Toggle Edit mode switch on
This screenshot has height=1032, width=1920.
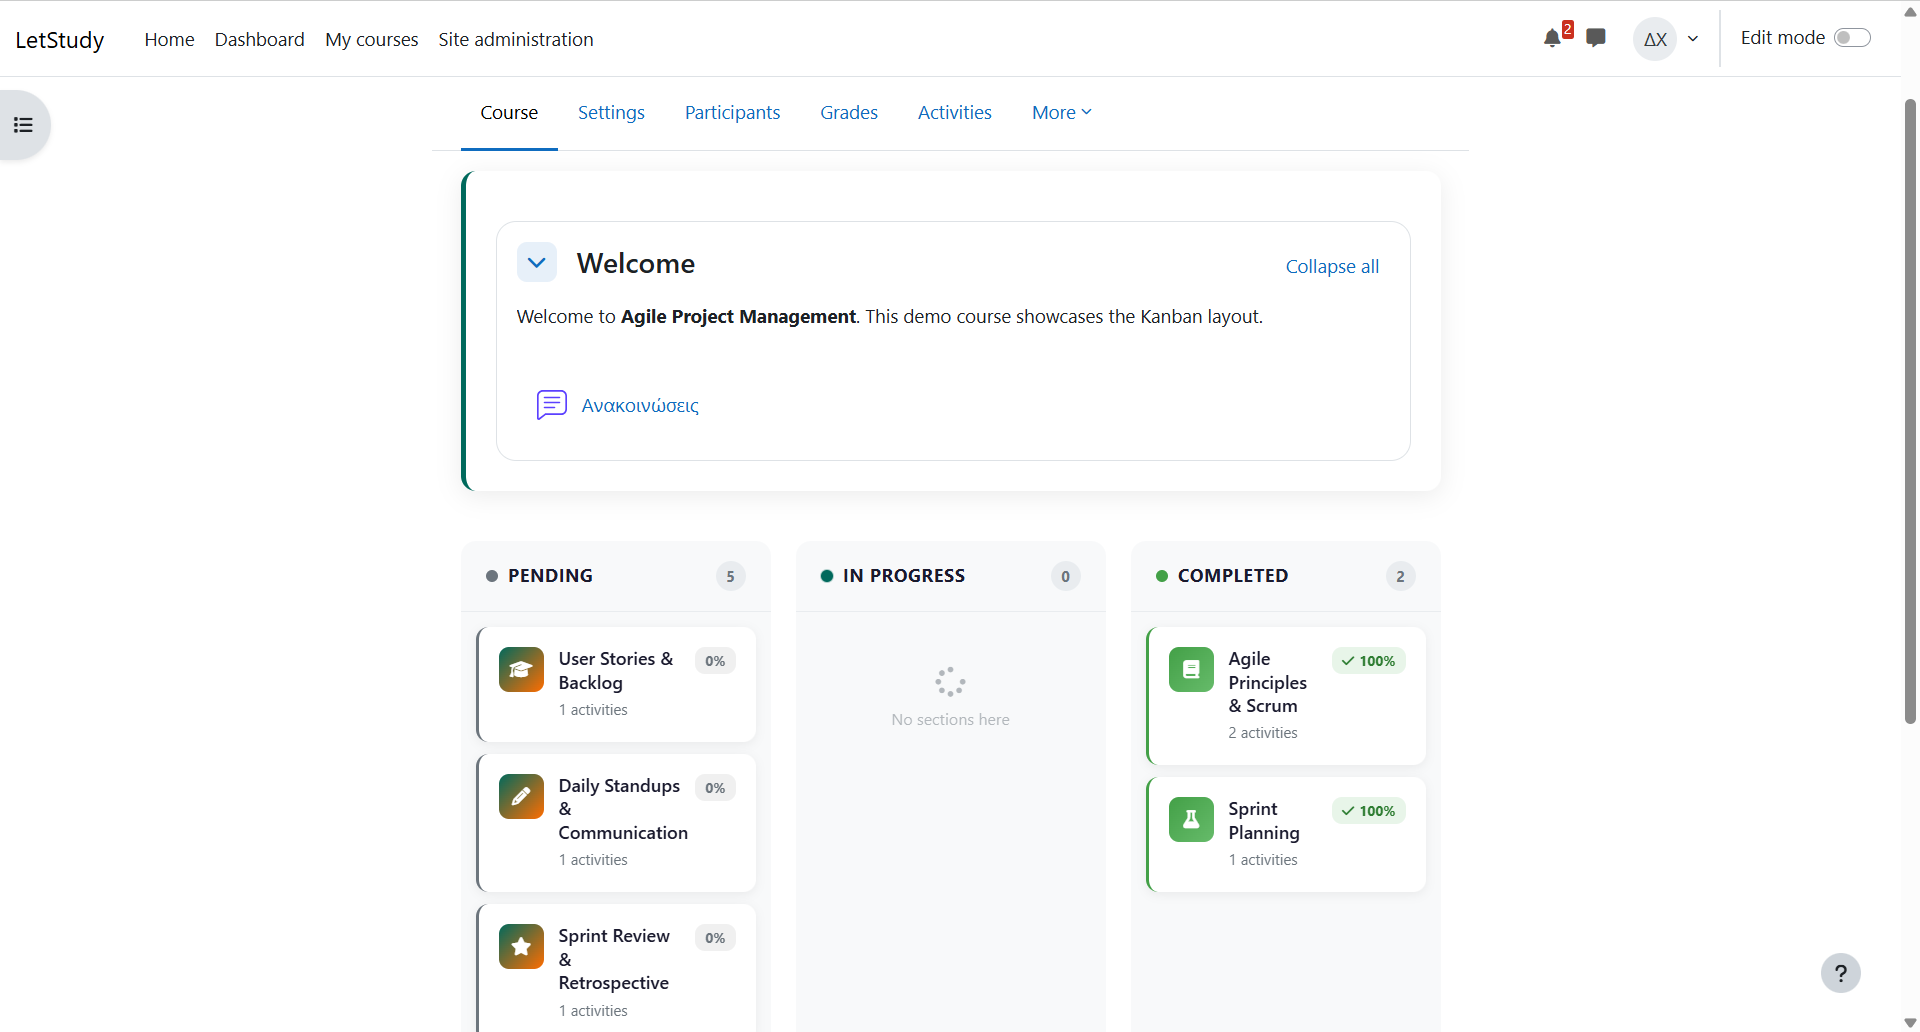point(1851,38)
